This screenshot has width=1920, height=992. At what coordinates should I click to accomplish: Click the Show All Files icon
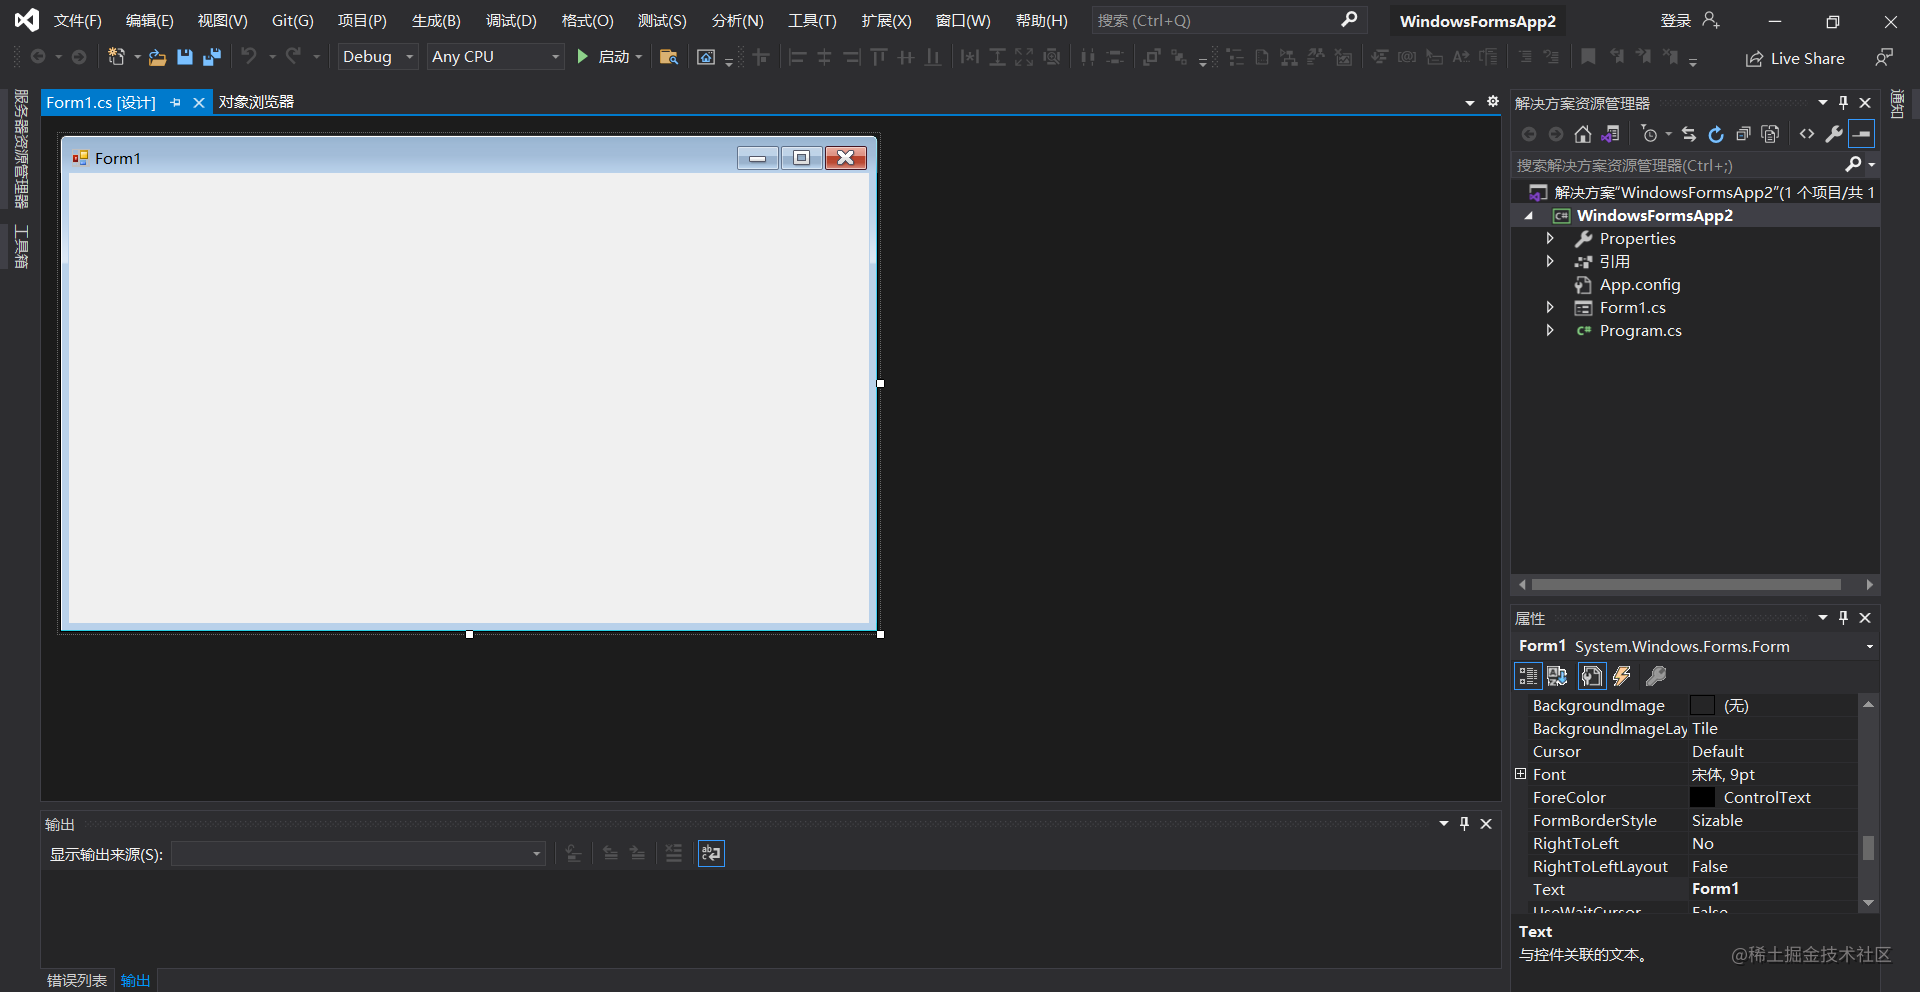tap(1770, 134)
